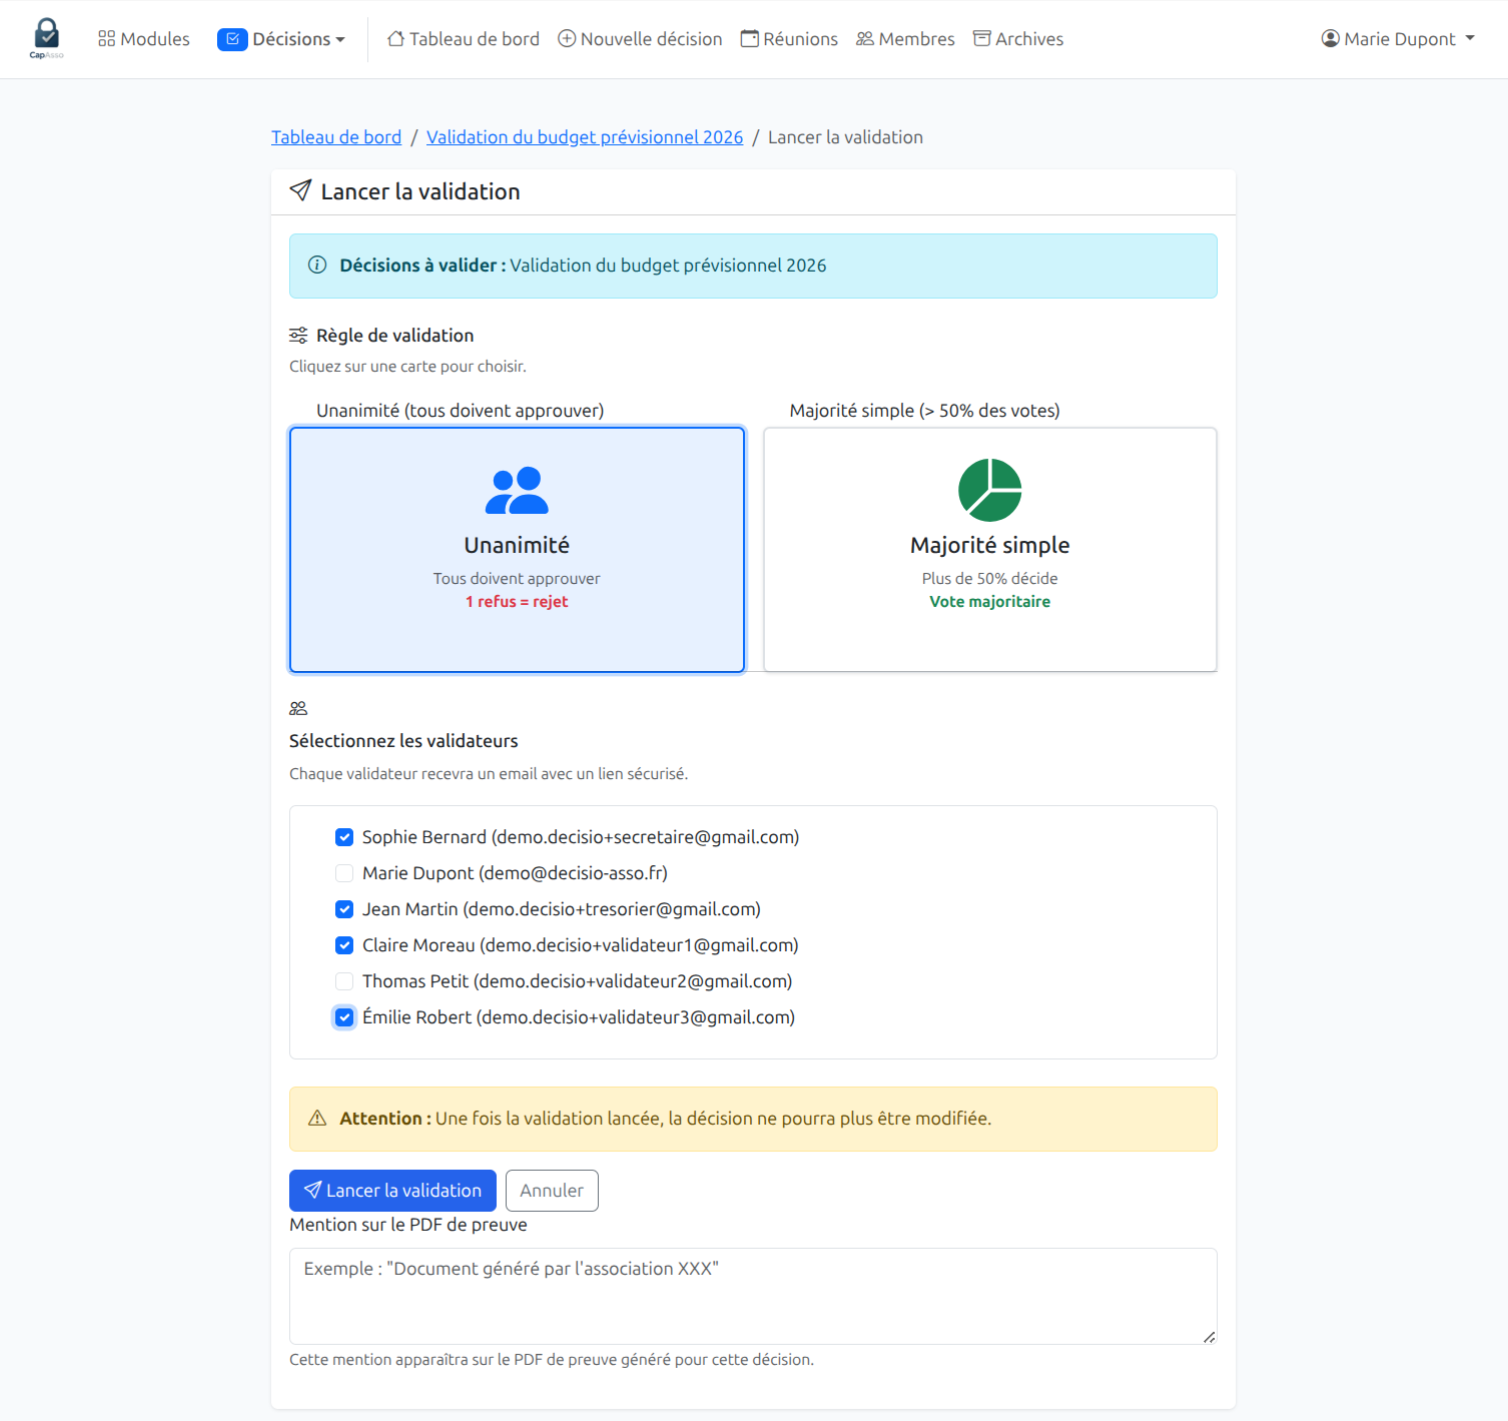Screen dimensions: 1508x1421
Task: Check Marie Dupont as validator
Action: click(x=344, y=873)
